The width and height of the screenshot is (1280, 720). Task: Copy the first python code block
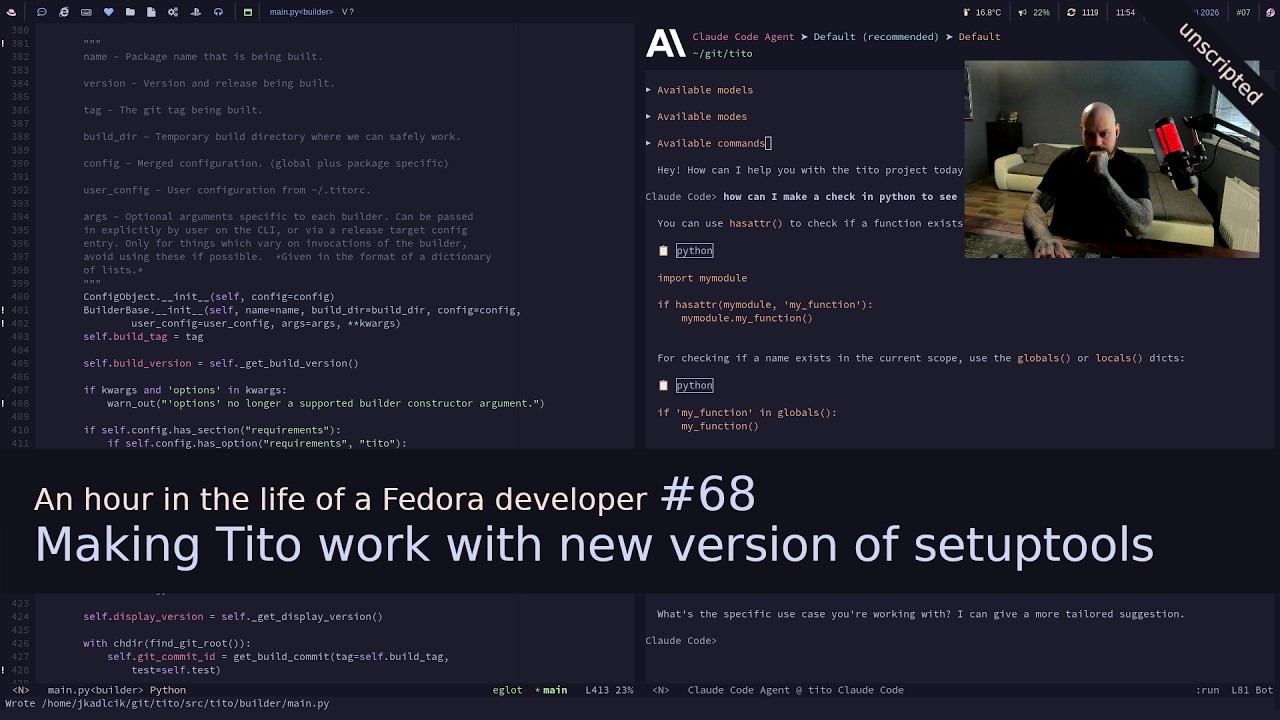point(663,251)
